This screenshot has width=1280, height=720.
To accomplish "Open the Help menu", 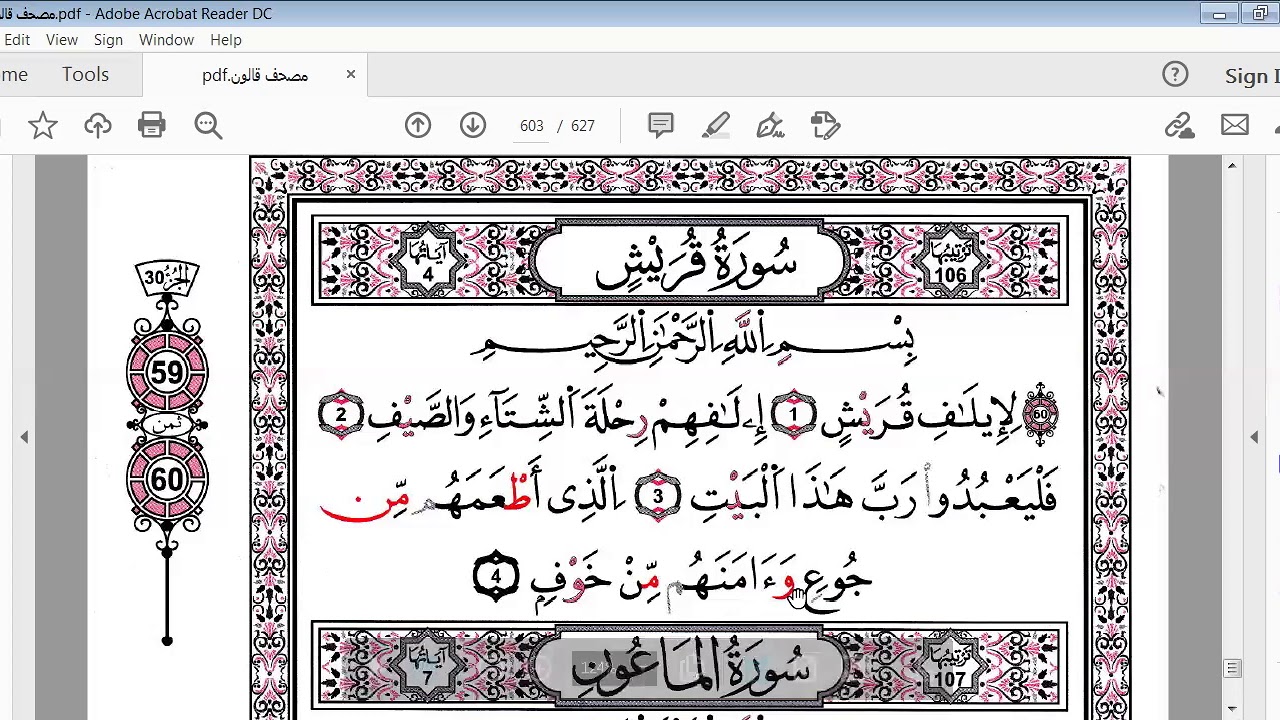I will (226, 40).
